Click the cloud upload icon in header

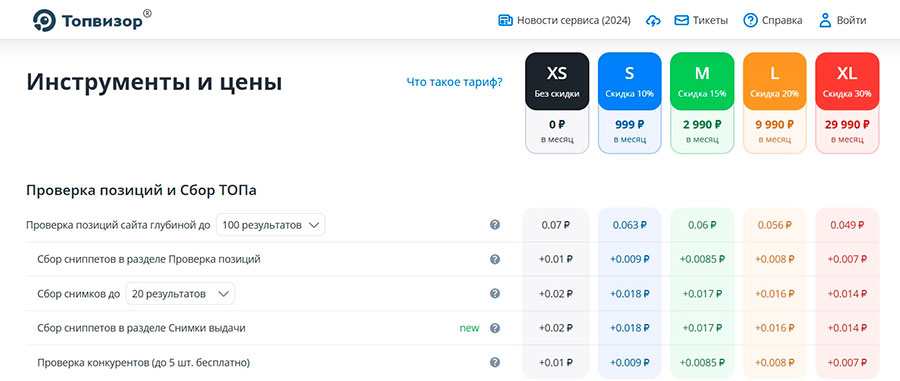(x=653, y=21)
